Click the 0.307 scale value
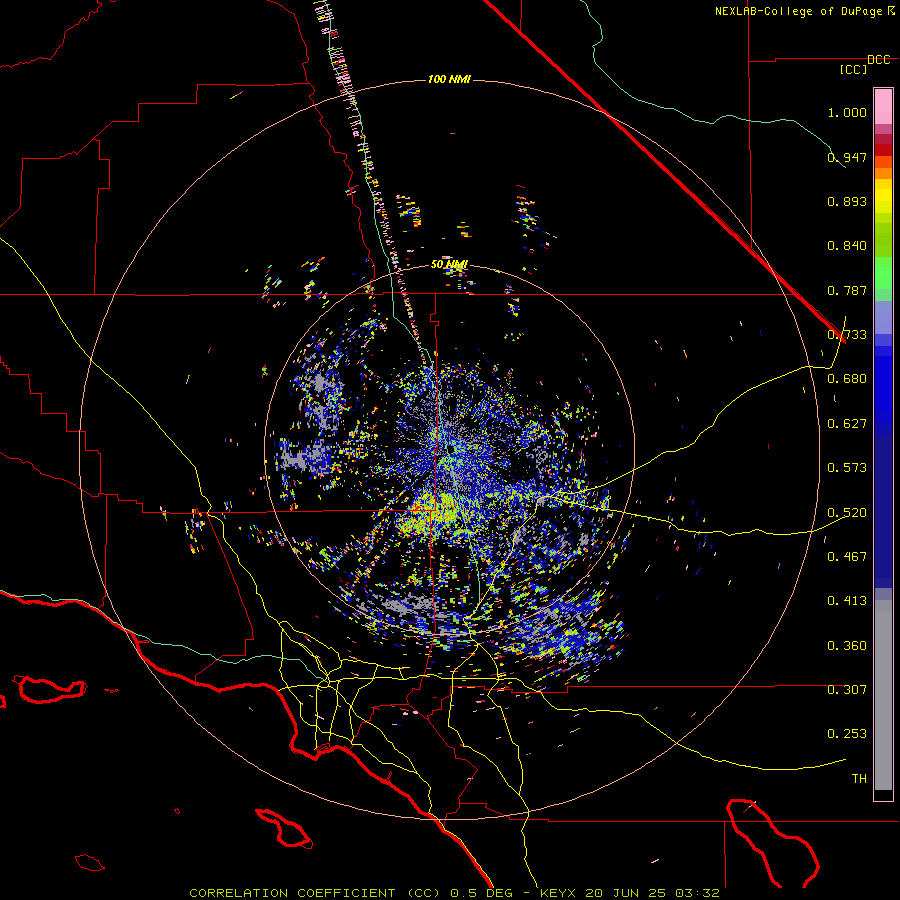Viewport: 900px width, 900px height. pyautogui.click(x=847, y=690)
